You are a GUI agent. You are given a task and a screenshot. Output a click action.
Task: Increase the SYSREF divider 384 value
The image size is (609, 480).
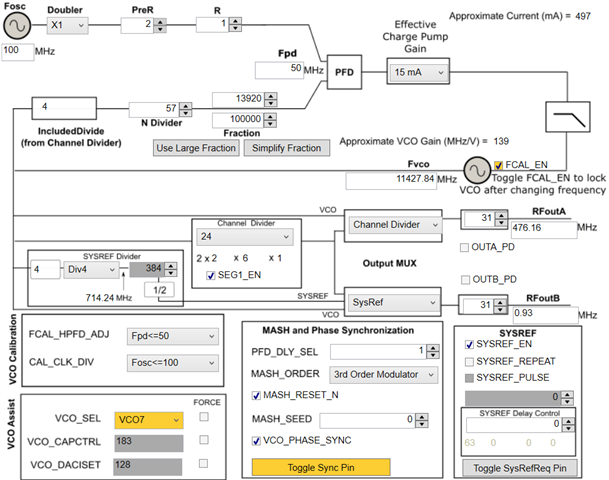pos(171,266)
